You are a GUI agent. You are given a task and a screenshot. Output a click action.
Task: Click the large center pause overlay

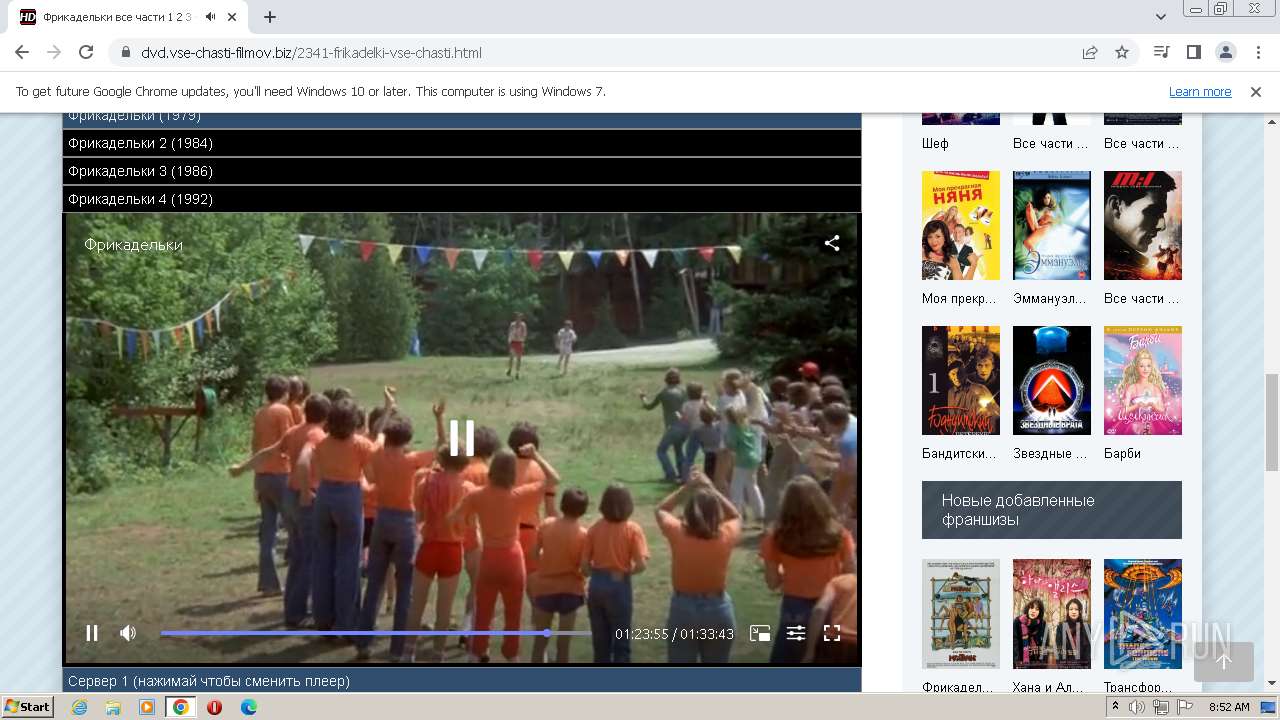(461, 438)
